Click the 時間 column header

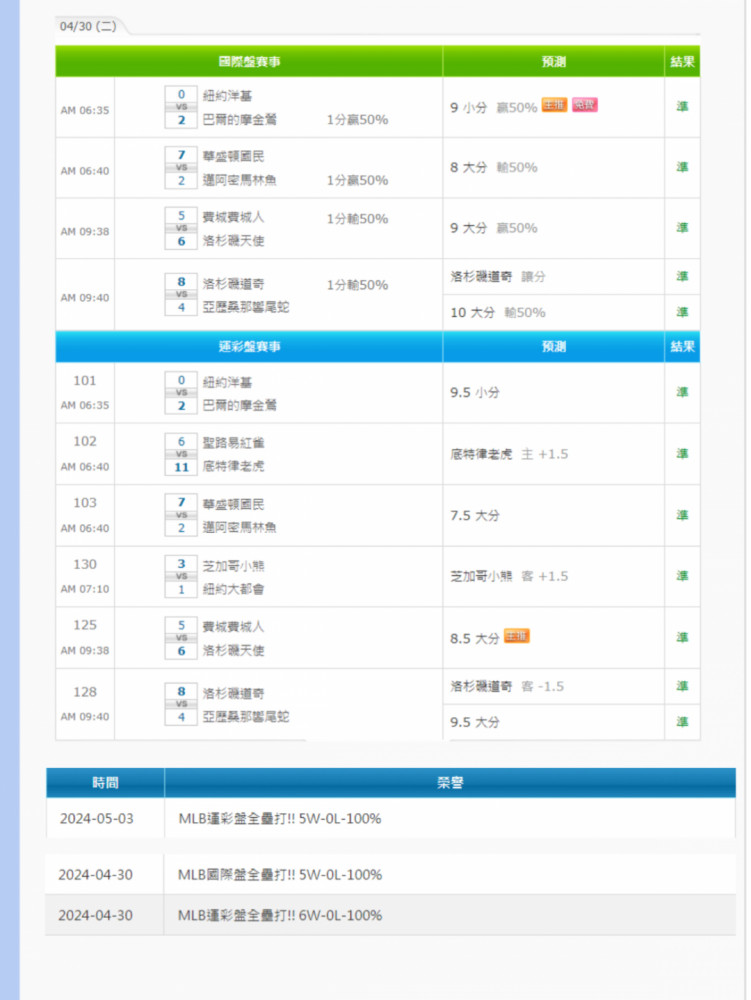[105, 783]
